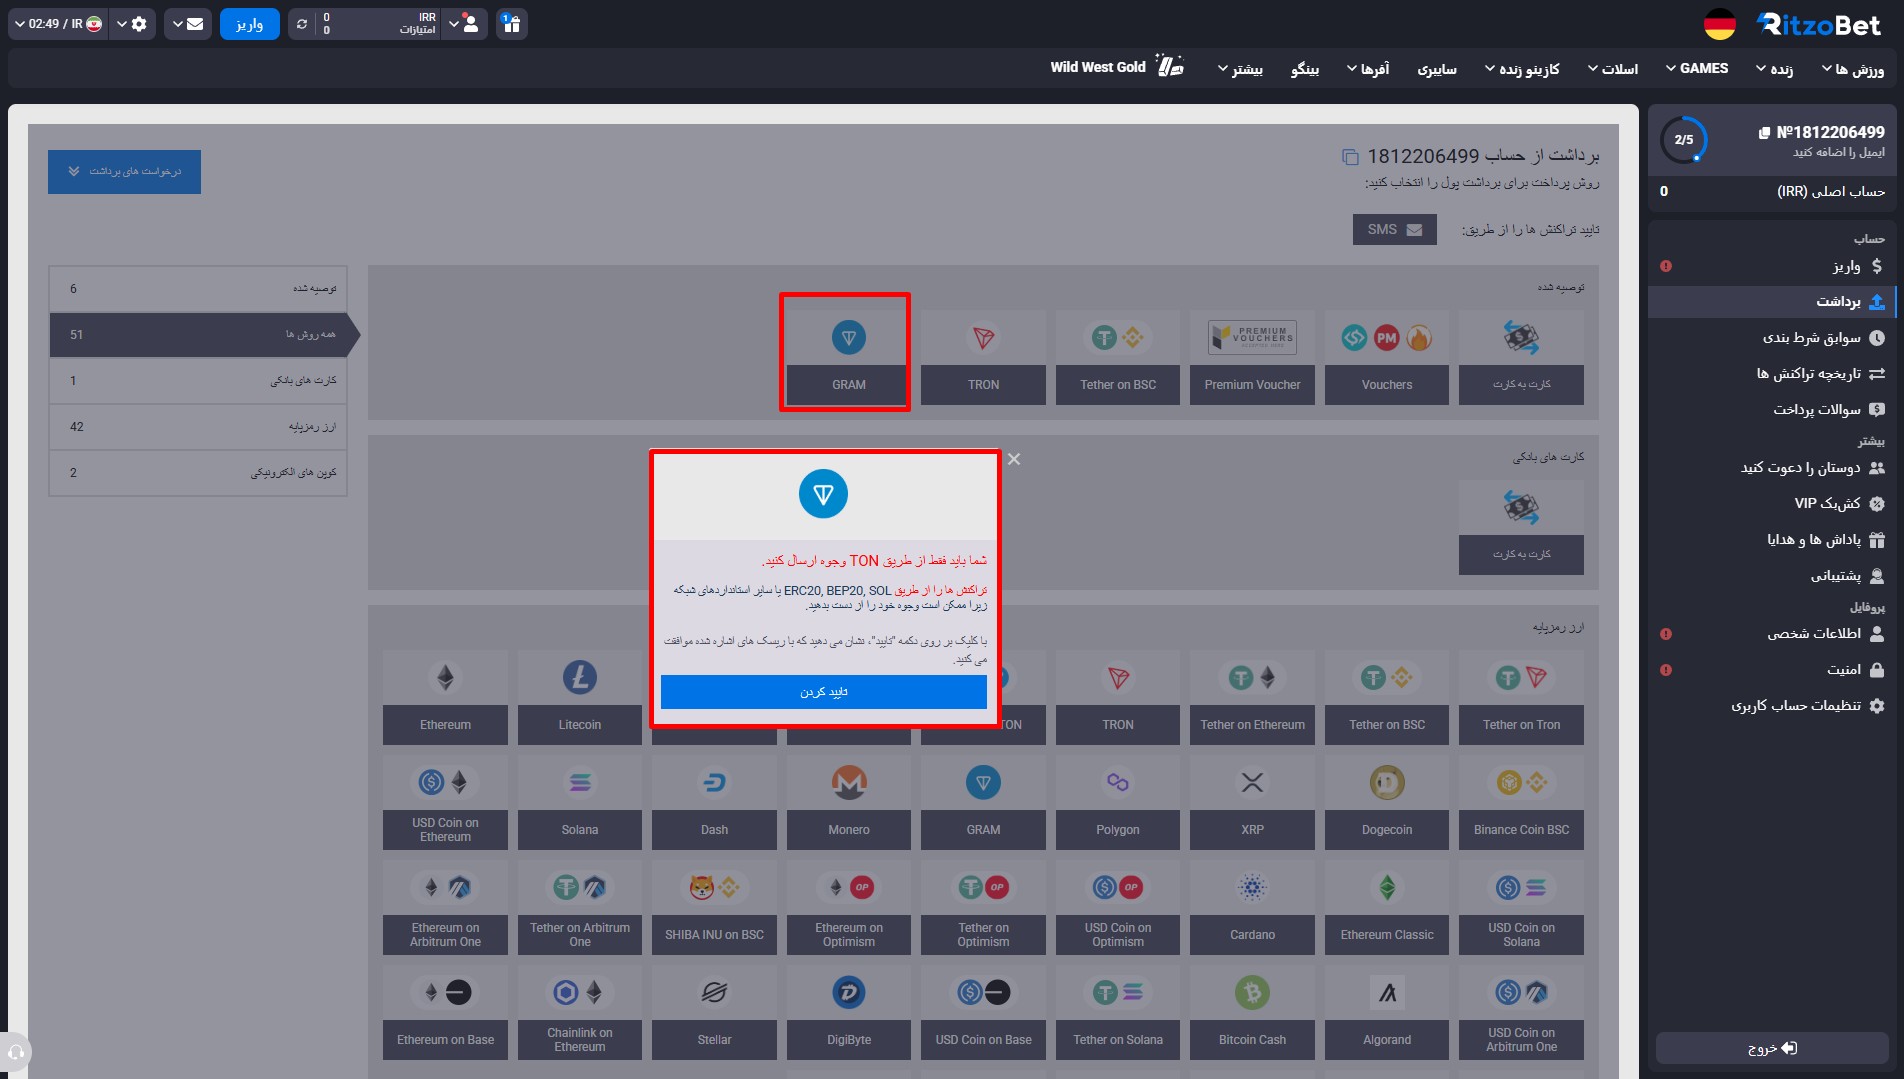Switch to the کارت های بانکی category

(198, 381)
